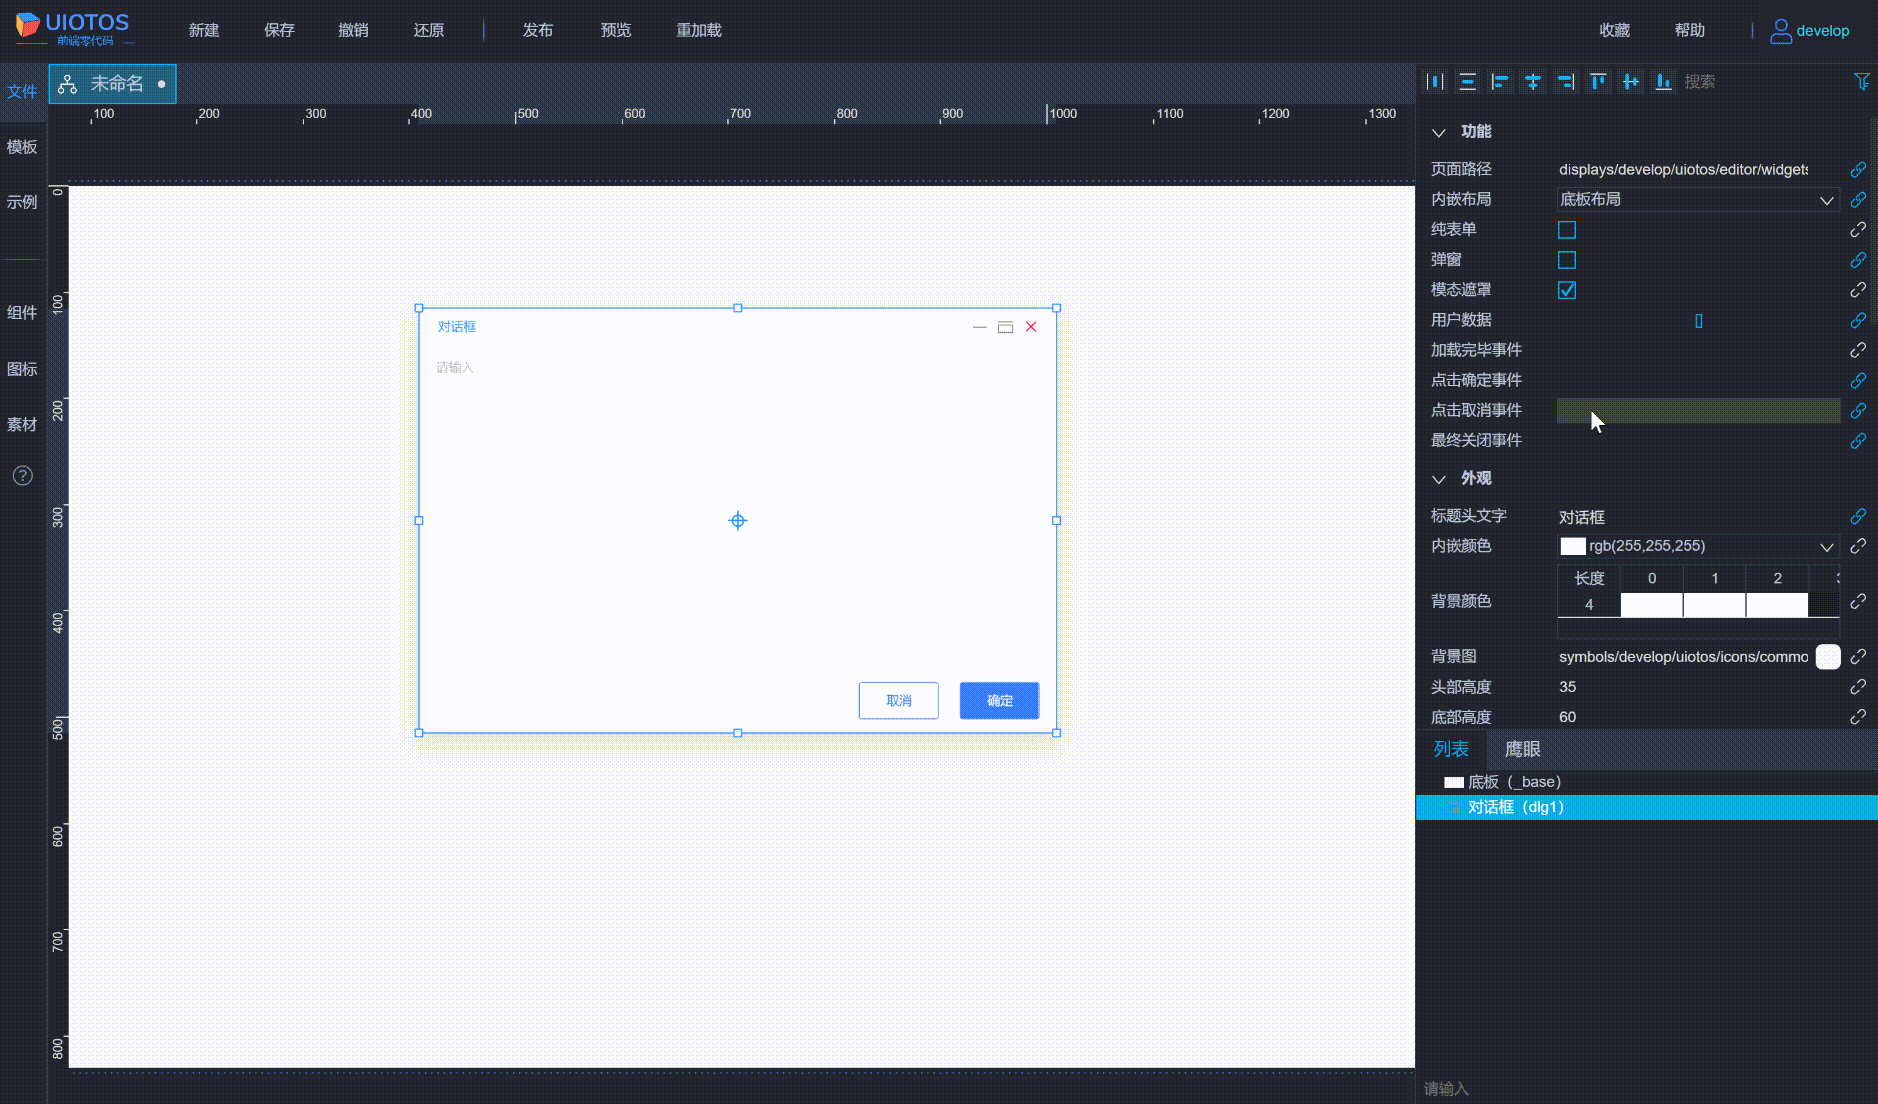This screenshot has width=1878, height=1104.
Task: Click the align vertical middle icon
Action: tap(1630, 82)
